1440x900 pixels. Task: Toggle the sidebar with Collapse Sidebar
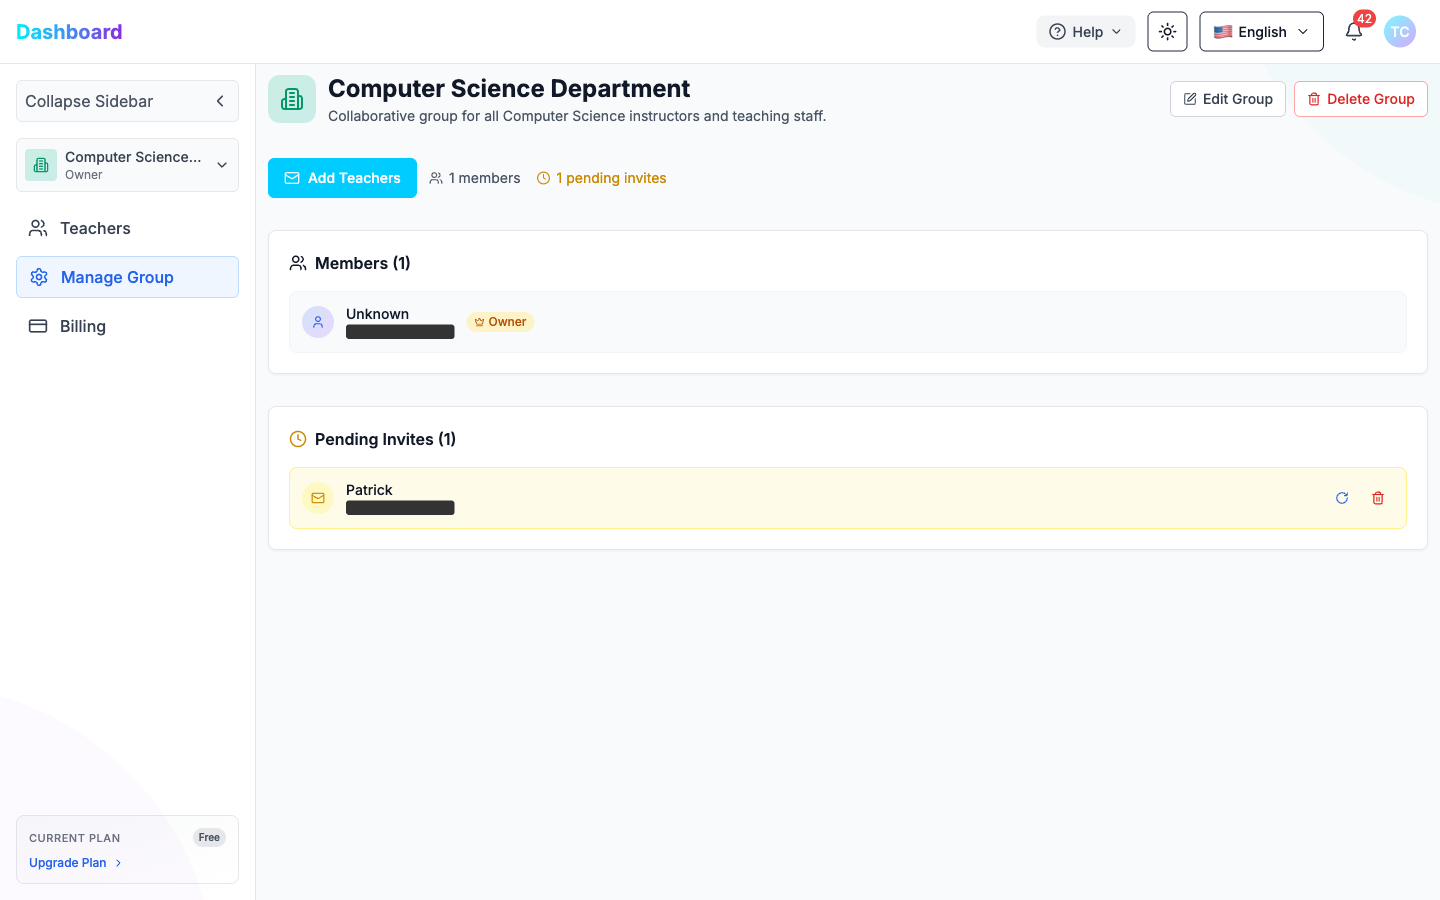(127, 101)
